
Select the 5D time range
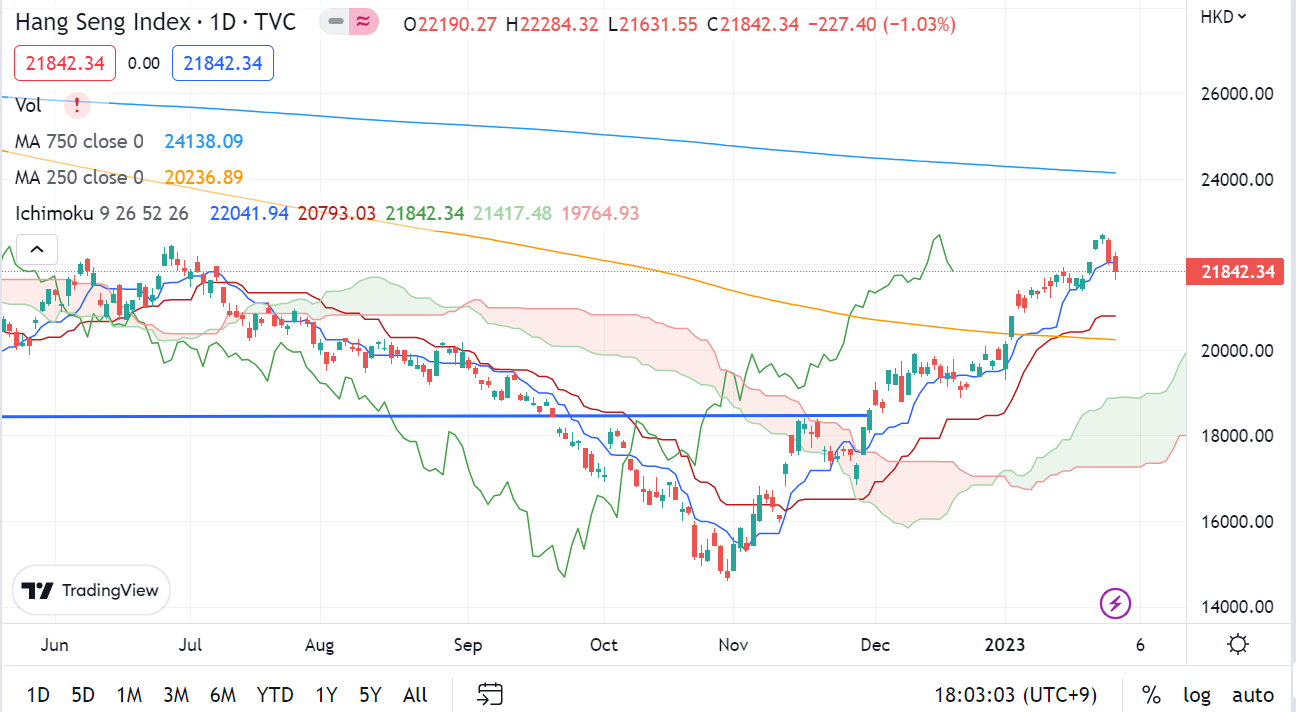[83, 695]
